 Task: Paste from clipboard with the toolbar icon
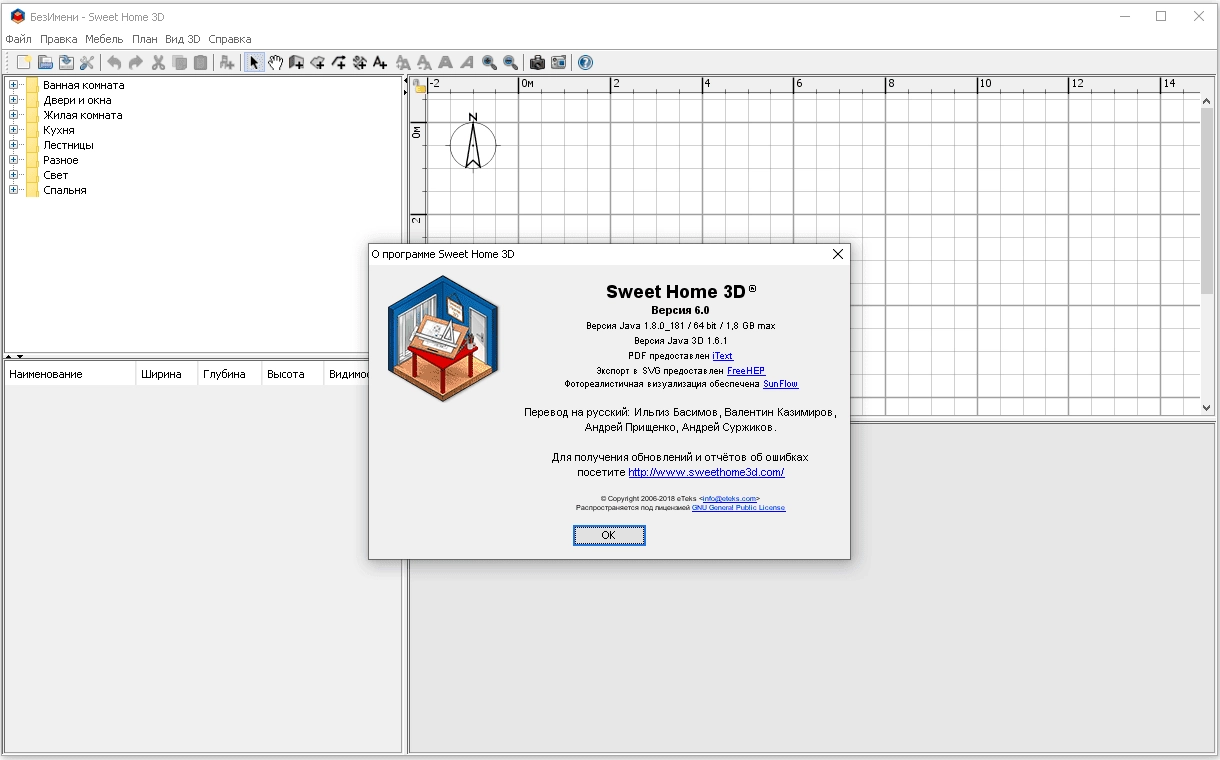pyautogui.click(x=200, y=63)
